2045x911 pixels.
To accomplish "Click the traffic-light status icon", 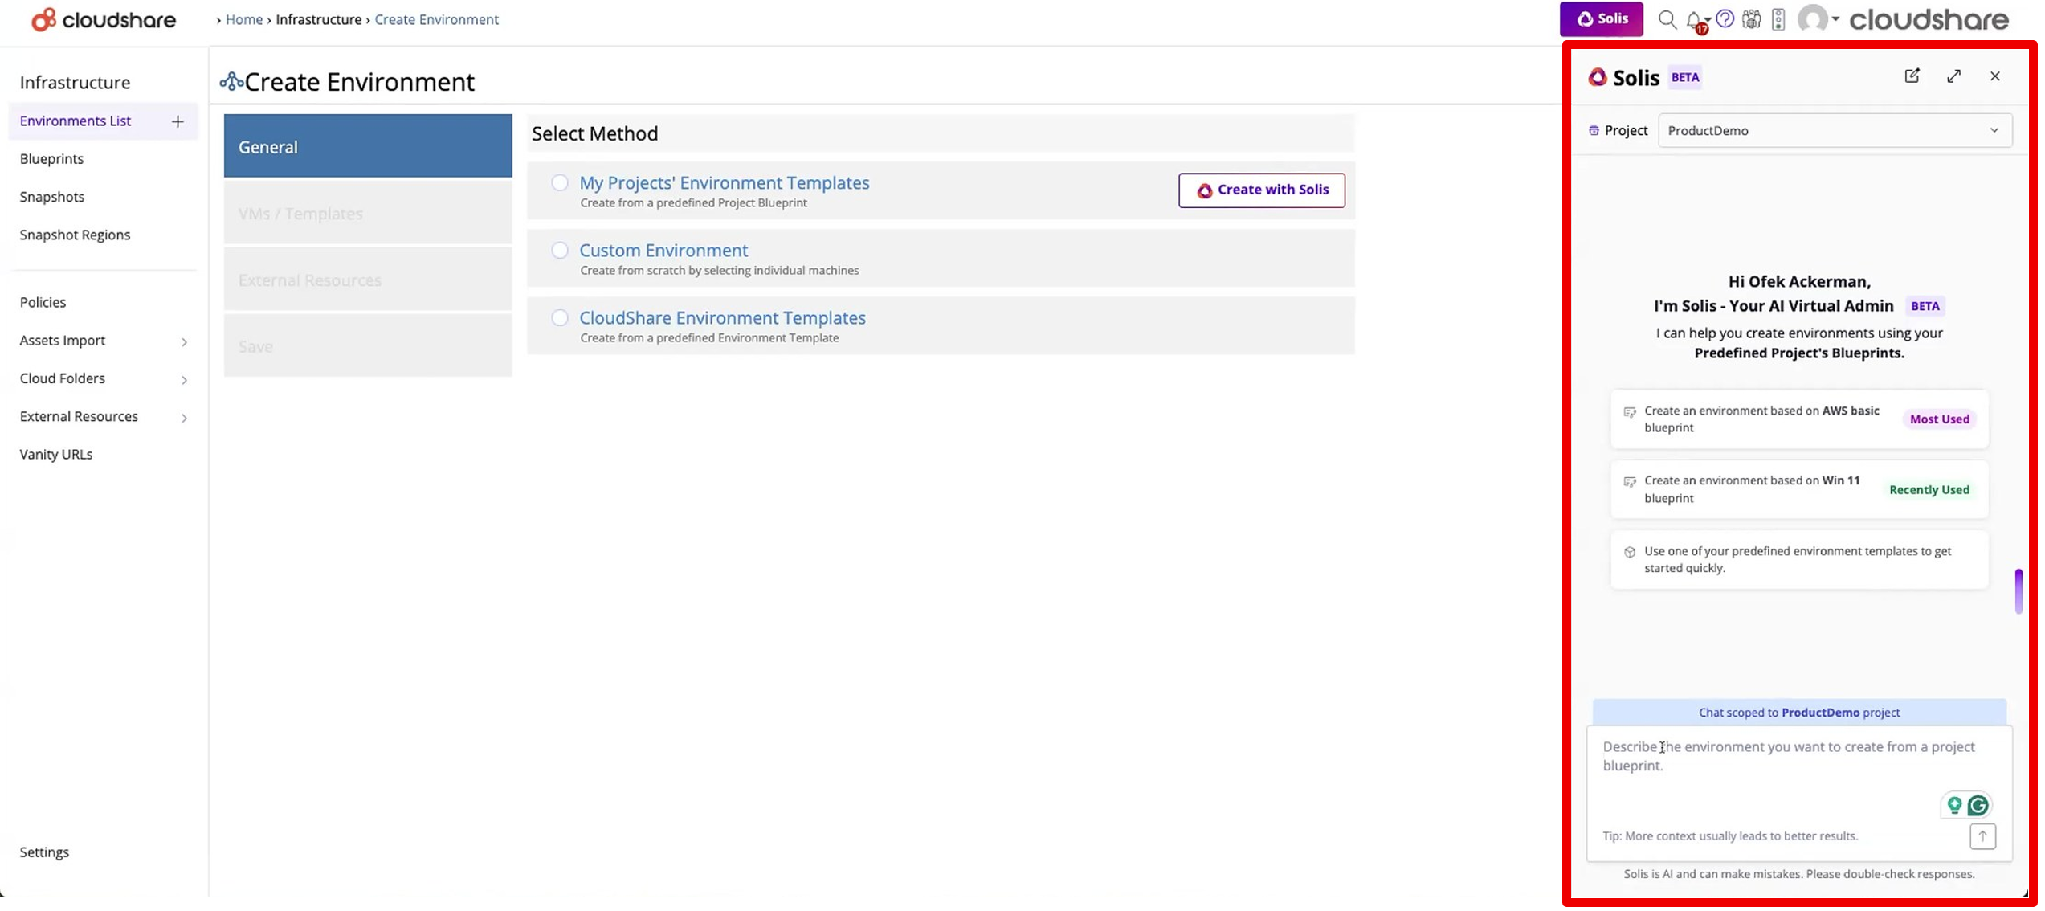I will tap(1778, 19).
